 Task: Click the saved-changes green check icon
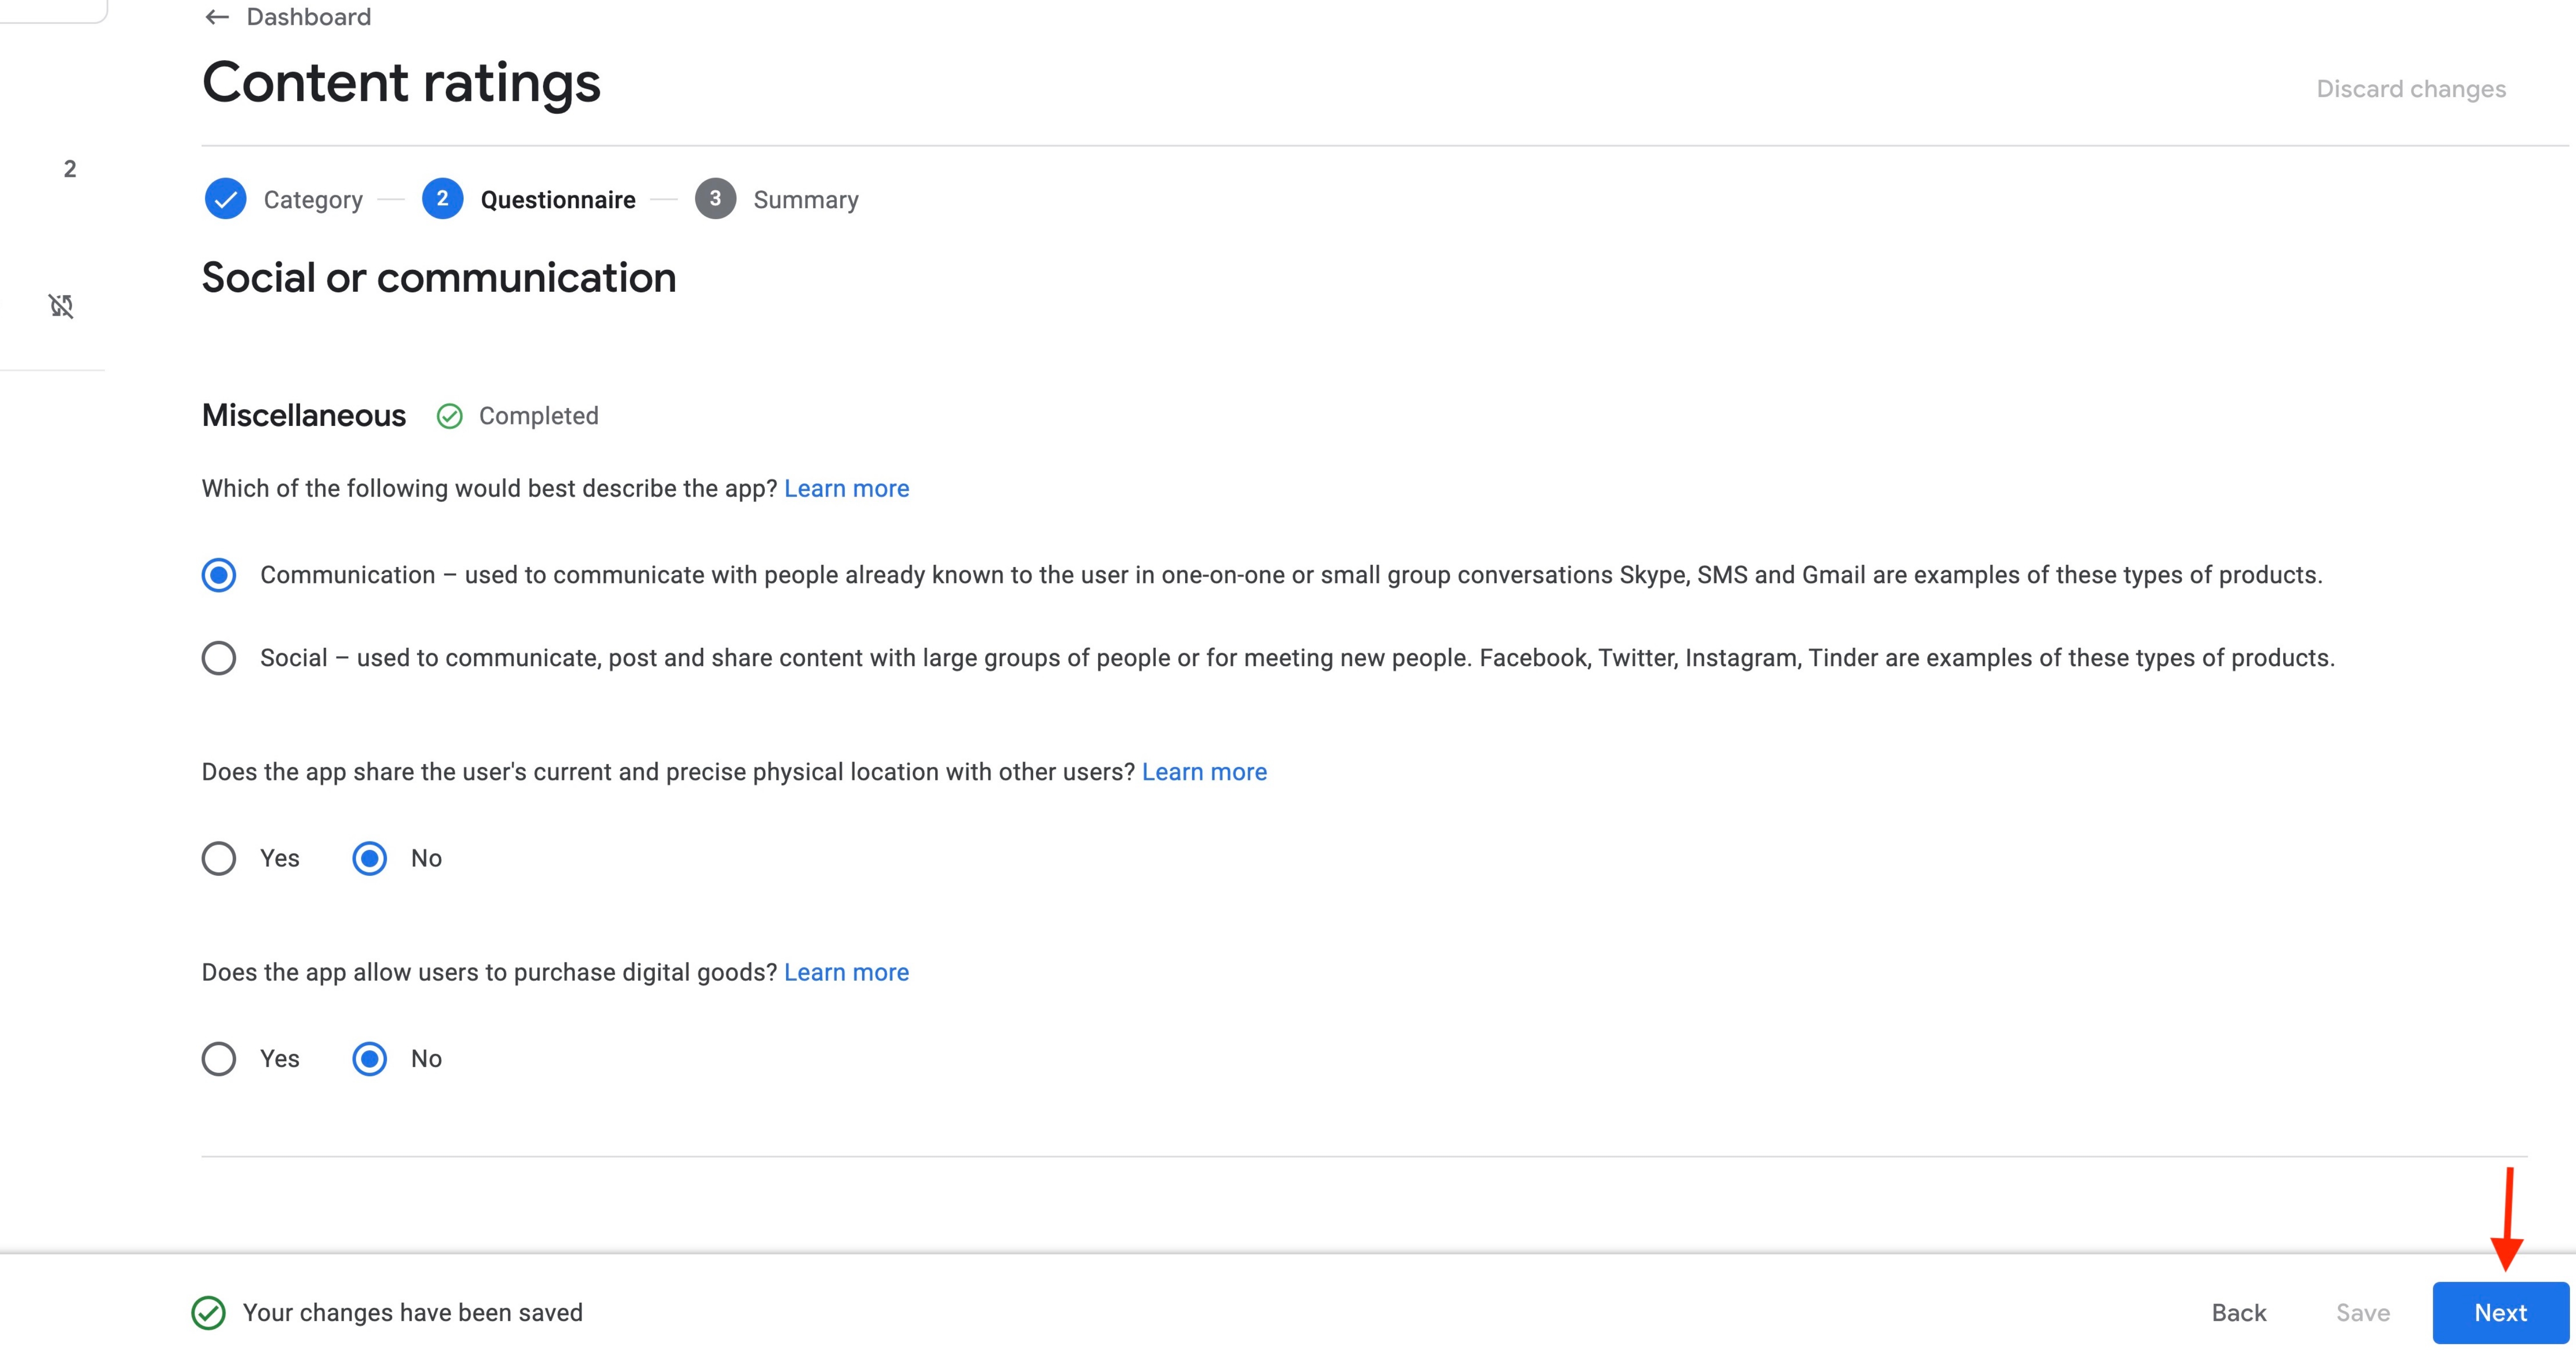coord(208,1312)
